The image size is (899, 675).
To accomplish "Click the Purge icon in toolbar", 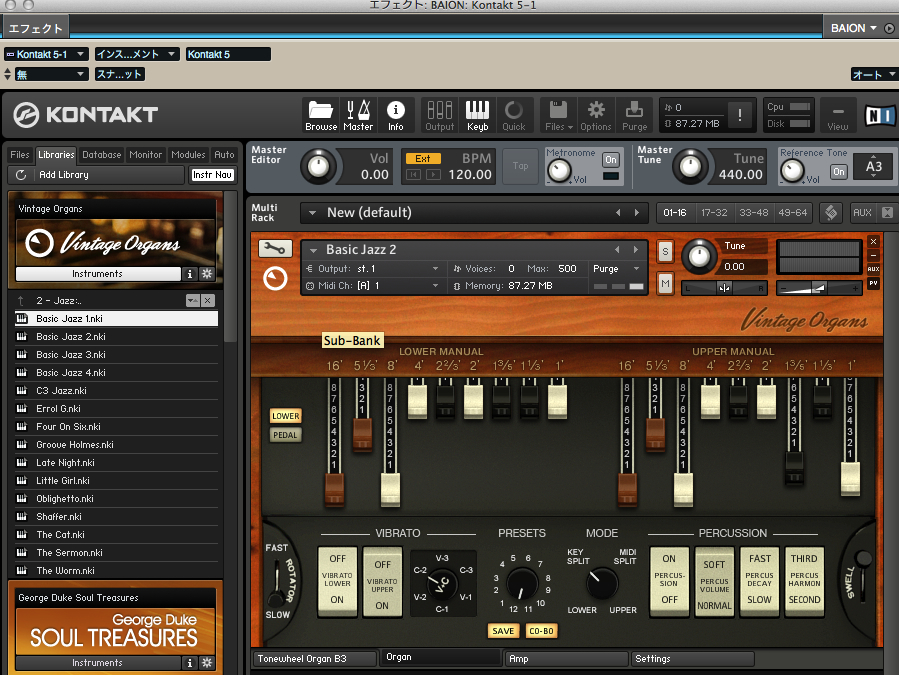I will (634, 115).
